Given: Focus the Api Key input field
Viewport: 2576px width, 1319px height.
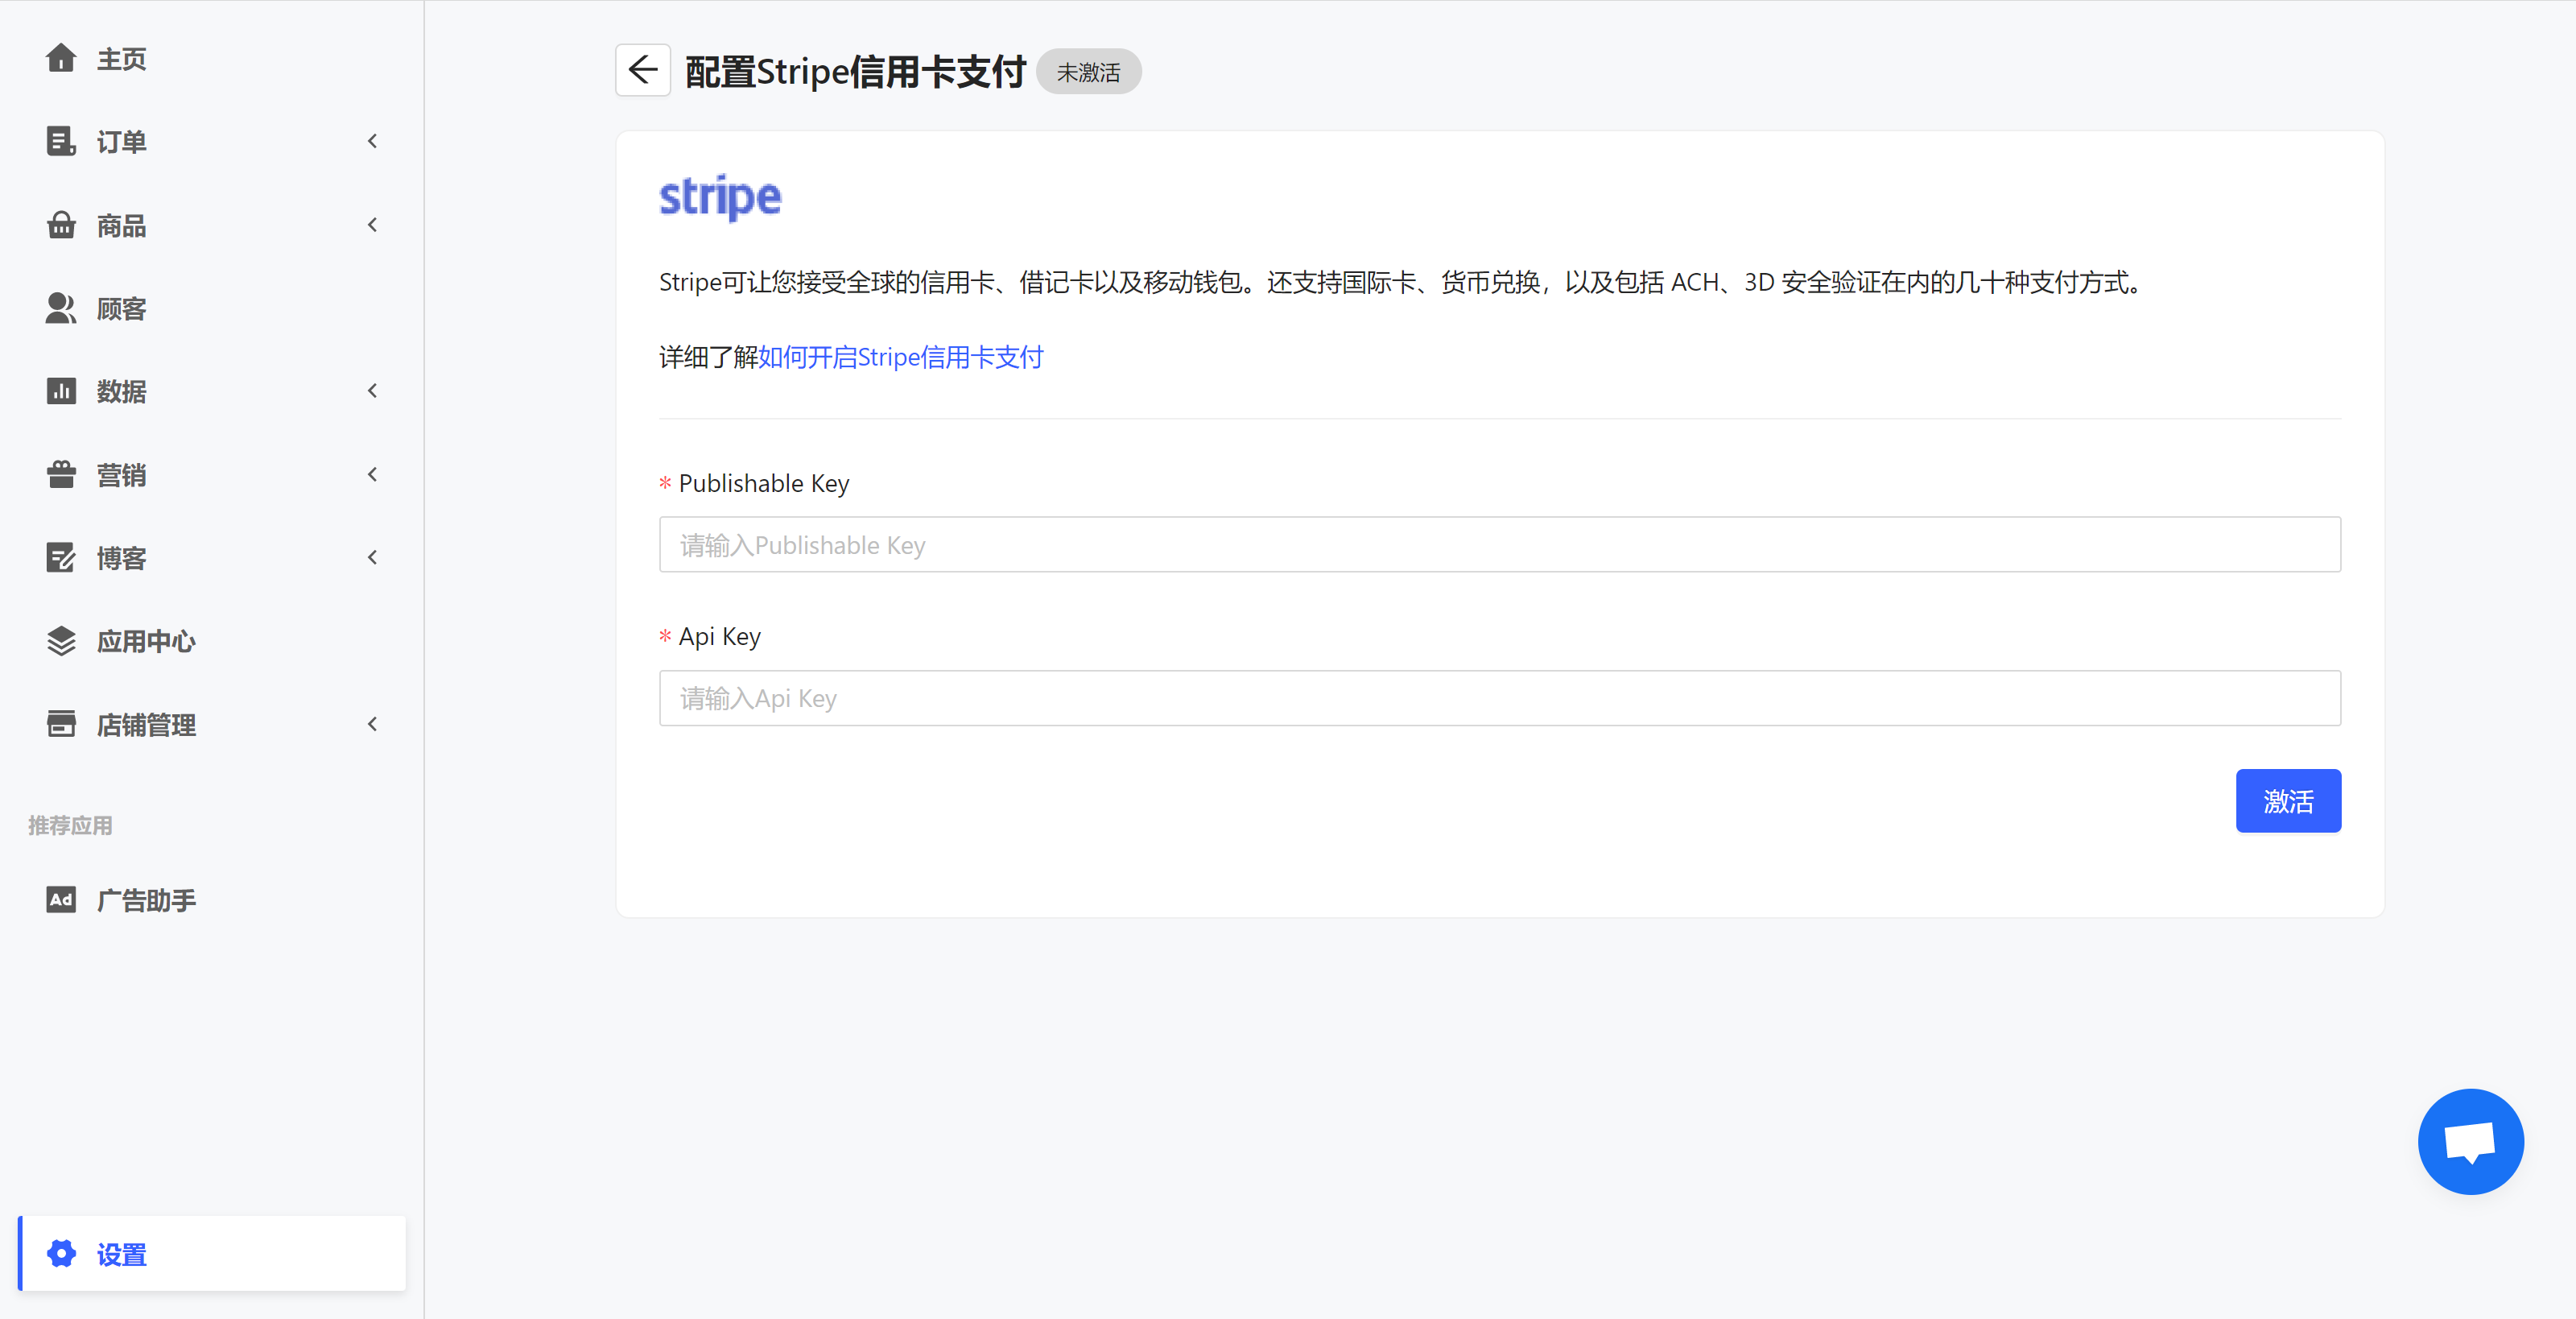Looking at the screenshot, I should [1499, 697].
